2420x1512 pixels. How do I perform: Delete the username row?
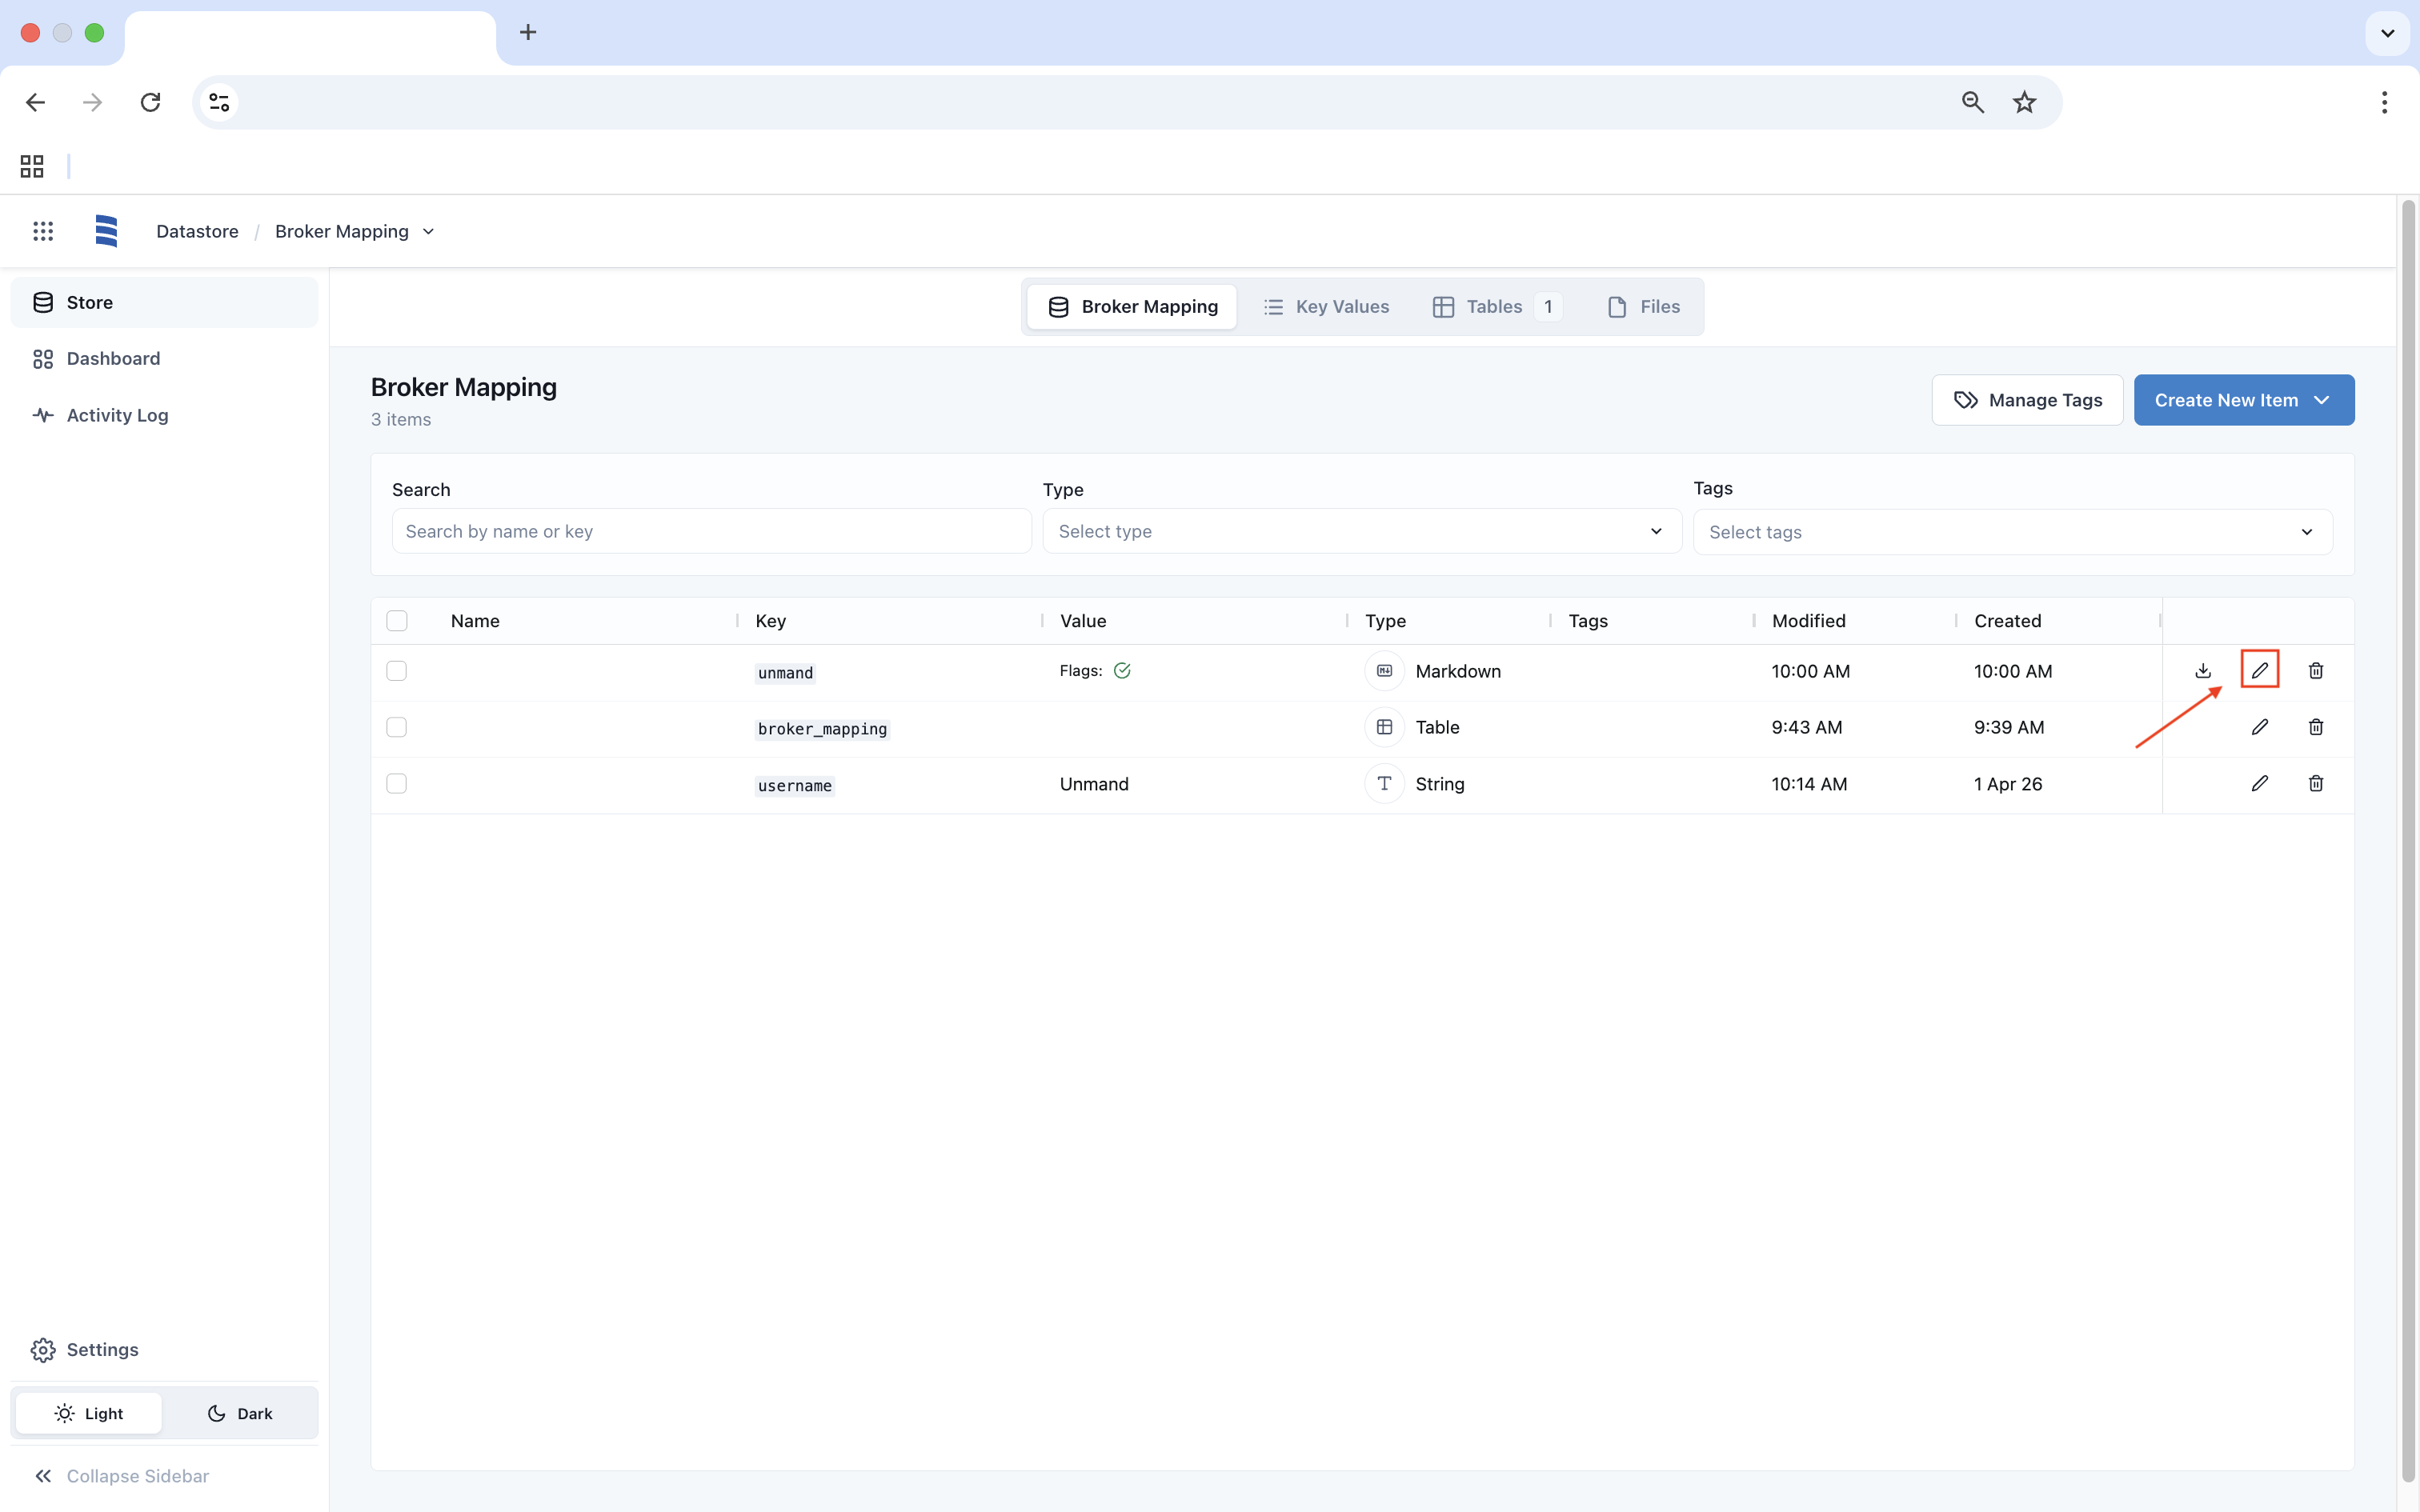pos(2316,783)
